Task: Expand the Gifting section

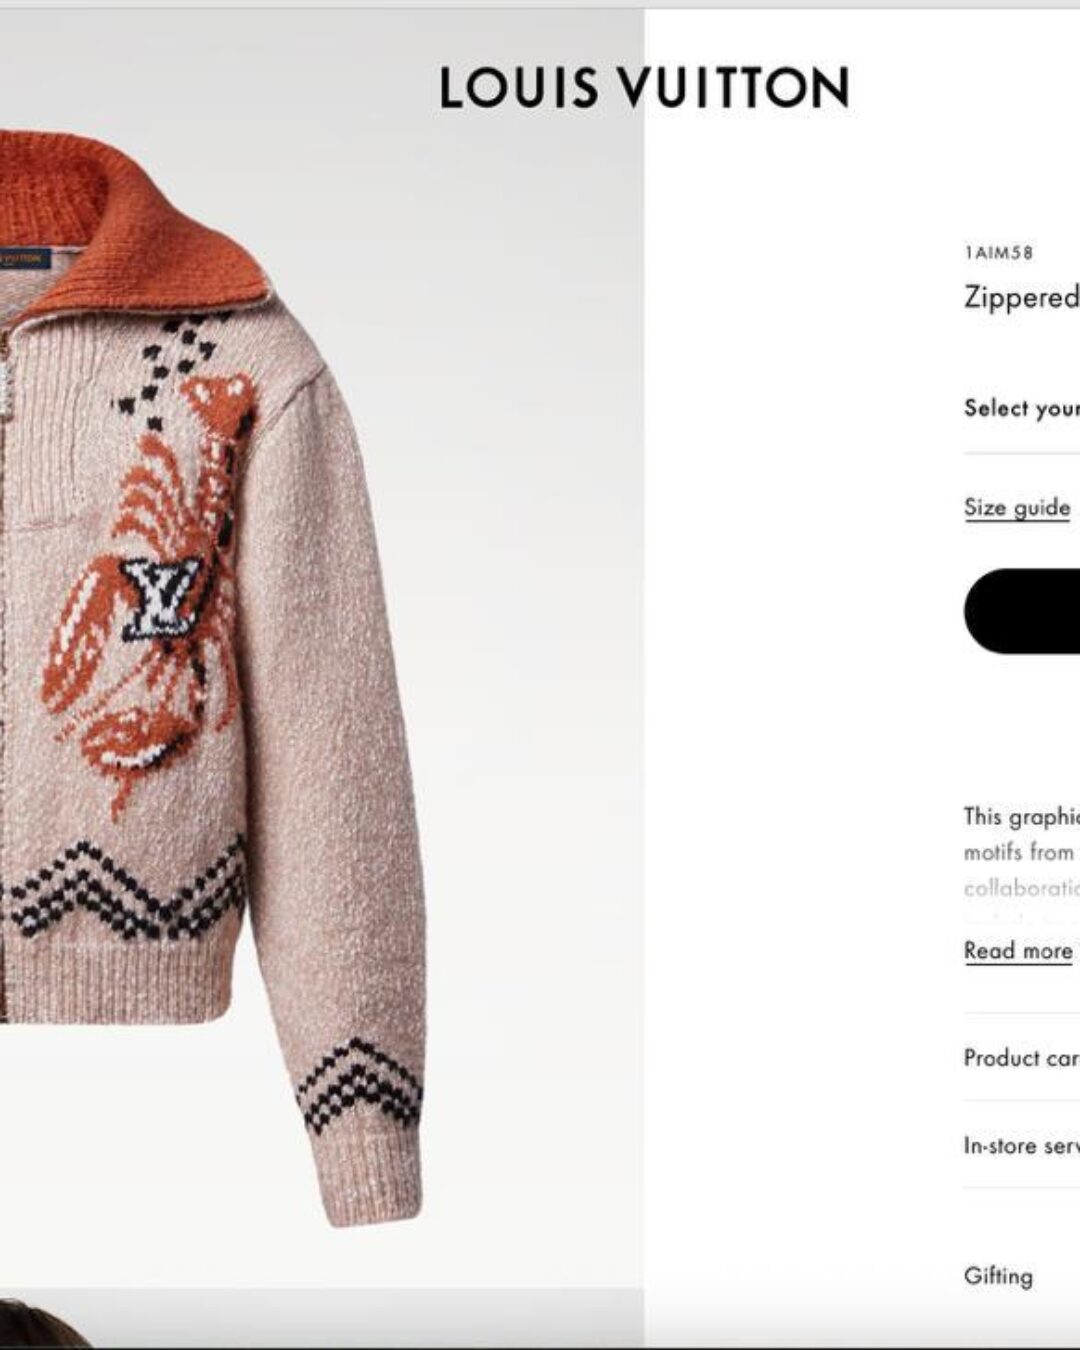Action: (x=1021, y=1276)
